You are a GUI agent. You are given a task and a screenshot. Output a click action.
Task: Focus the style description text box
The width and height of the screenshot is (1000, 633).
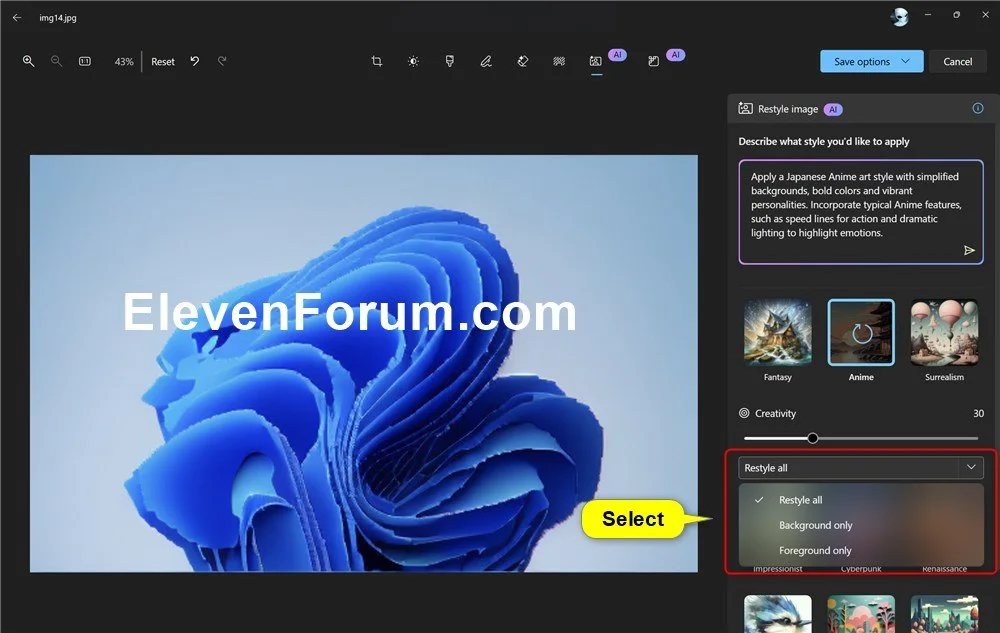point(861,212)
